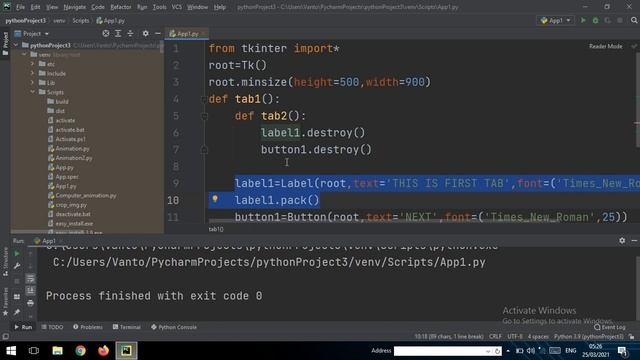Click Collapse All icon in Project panel

pyautogui.click(x=130, y=33)
